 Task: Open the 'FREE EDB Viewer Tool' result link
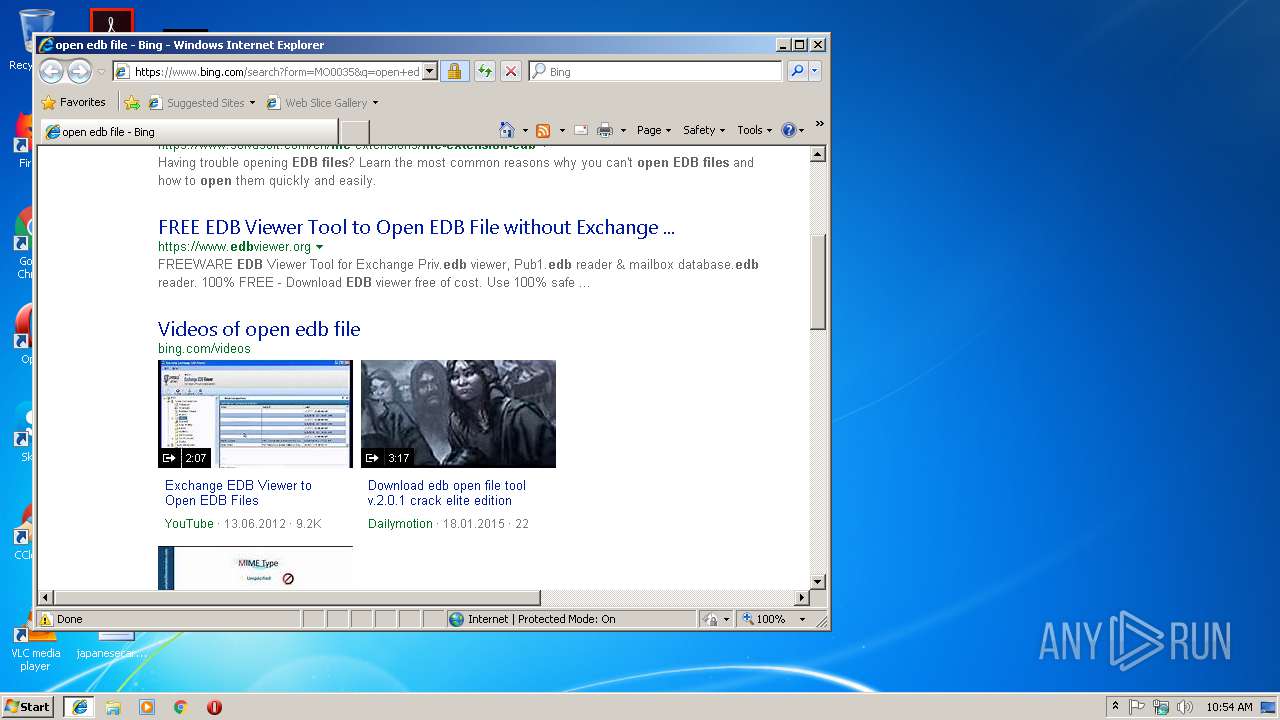(416, 227)
